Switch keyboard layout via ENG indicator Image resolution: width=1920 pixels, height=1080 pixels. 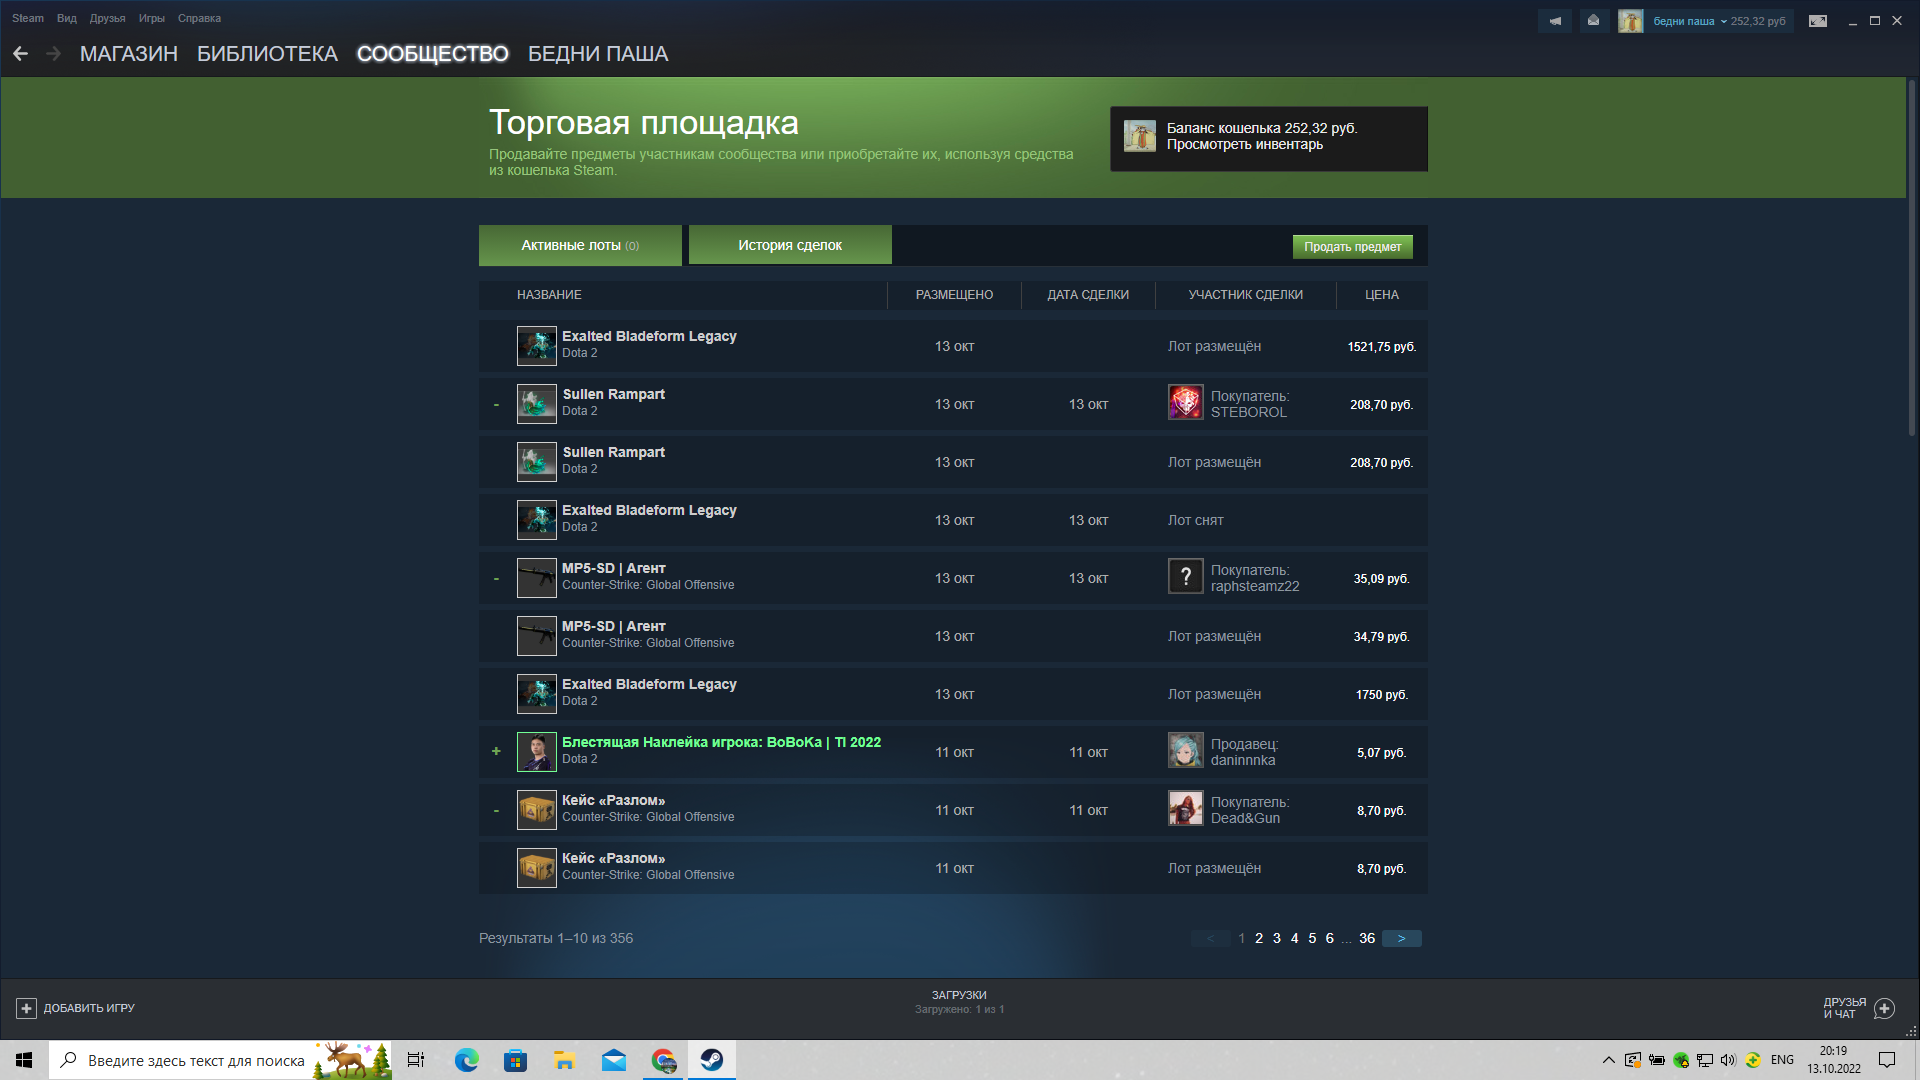pos(1782,1060)
